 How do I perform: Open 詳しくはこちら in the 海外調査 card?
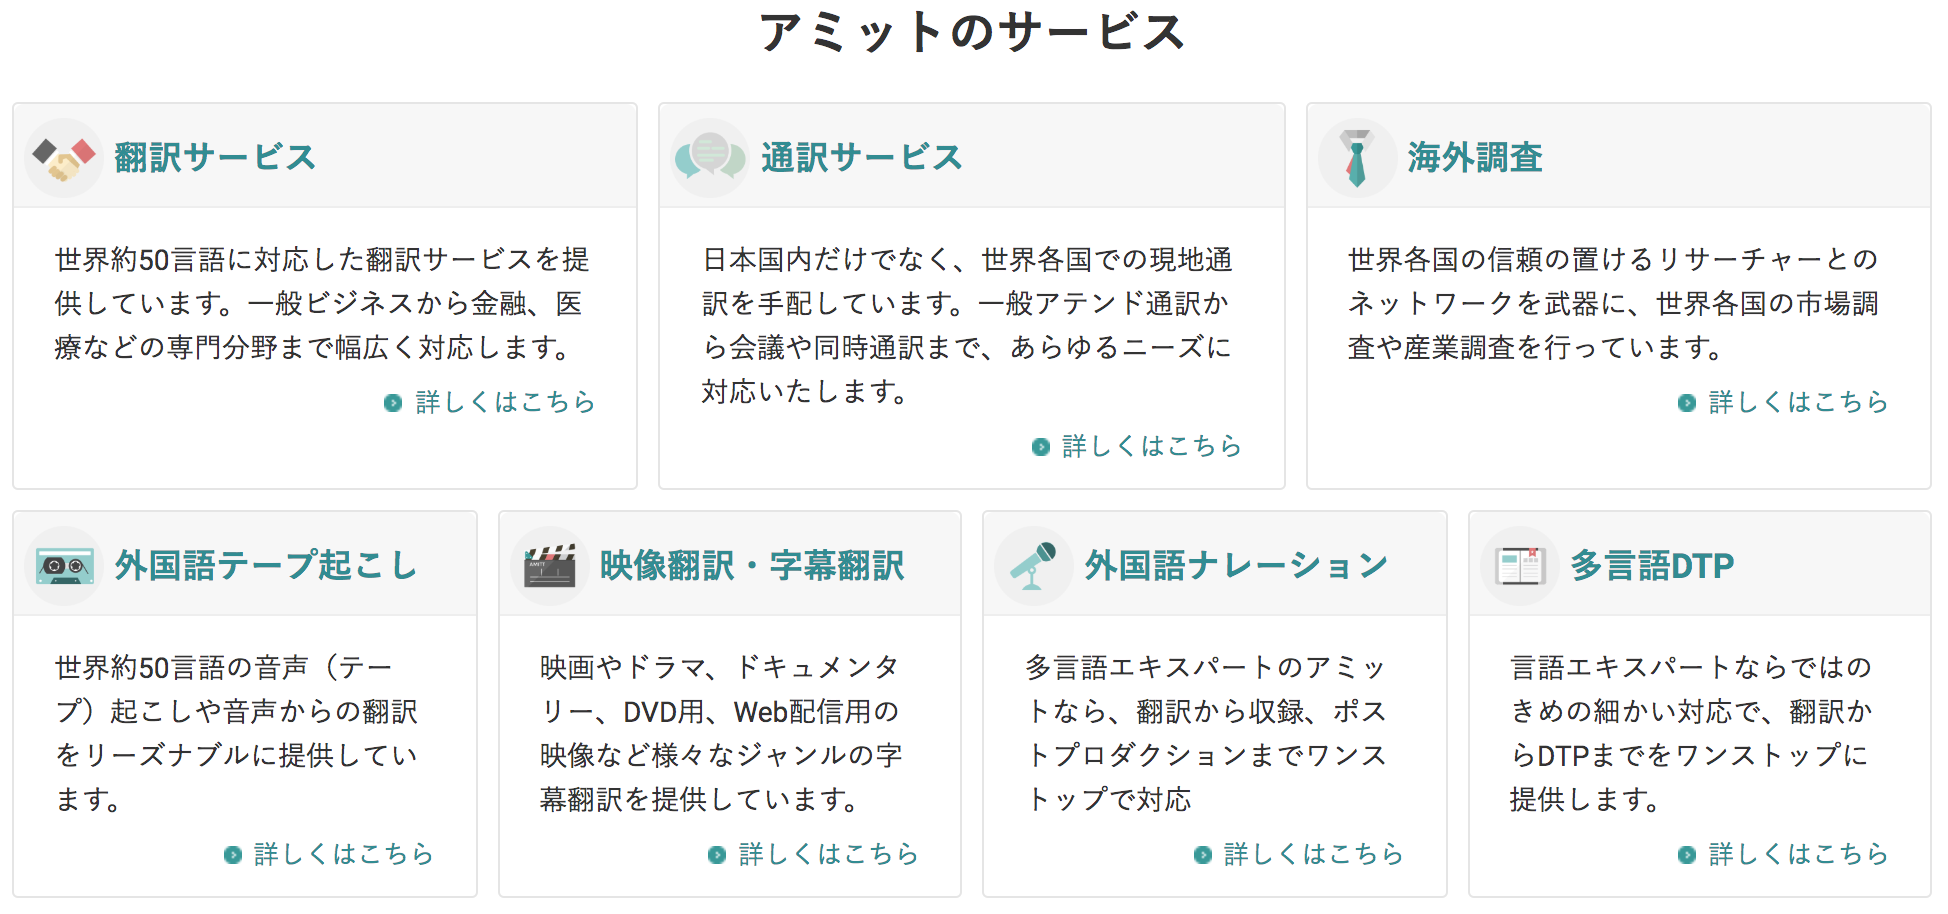pos(1797,403)
